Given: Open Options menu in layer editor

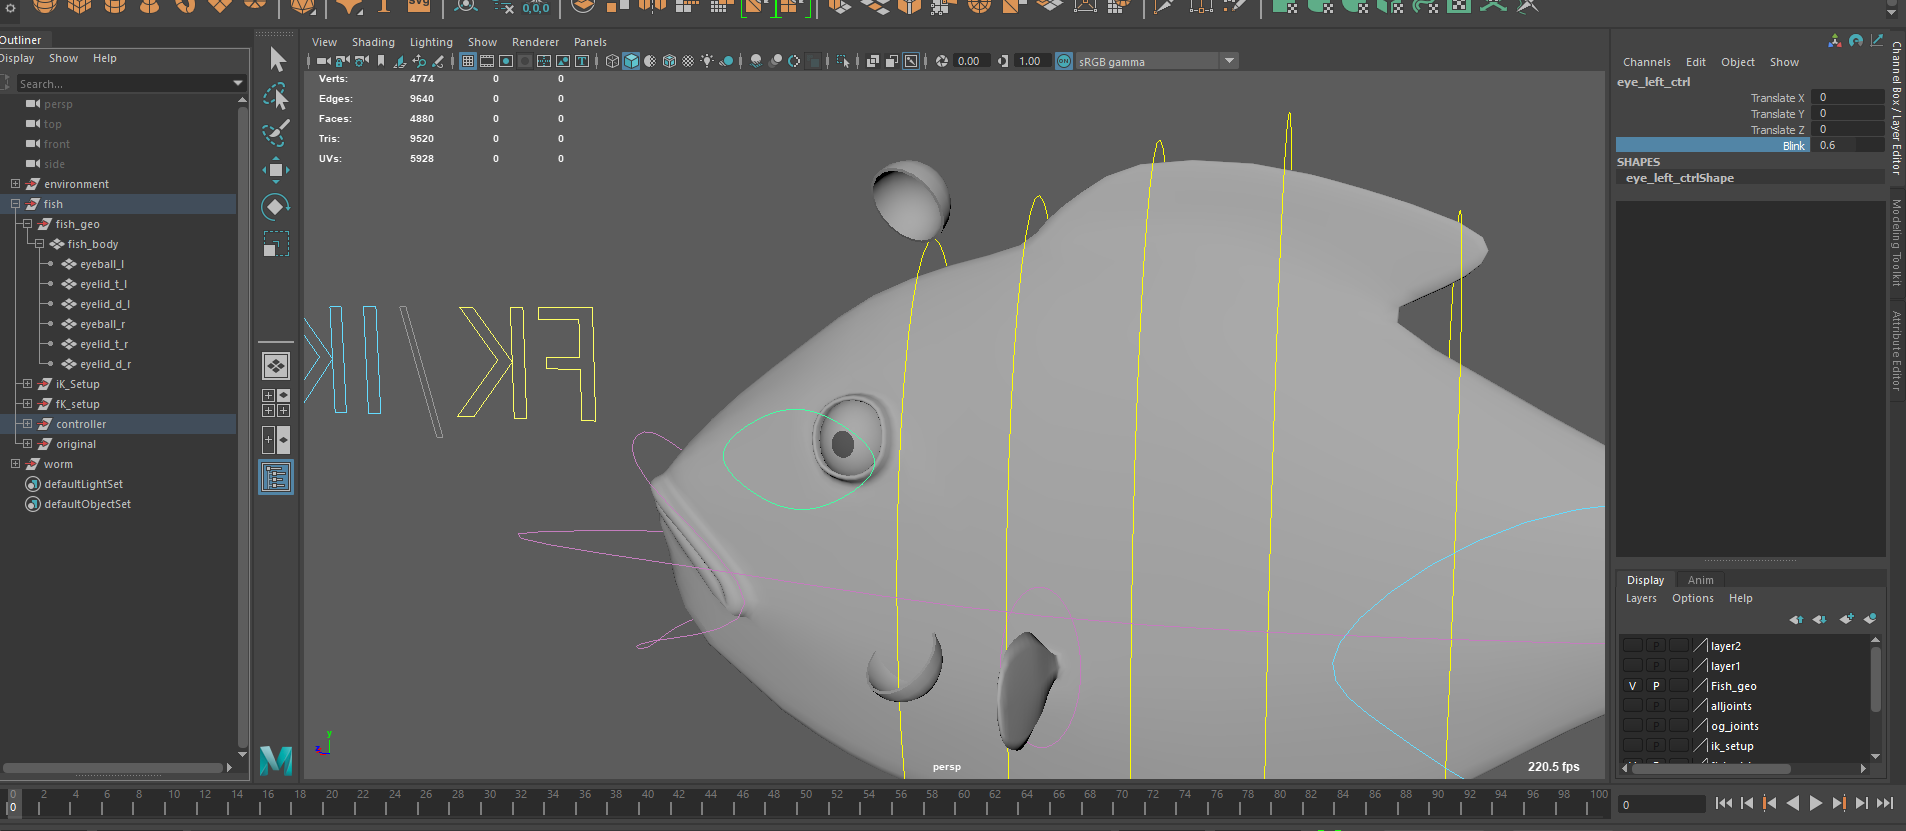Looking at the screenshot, I should (x=1692, y=598).
